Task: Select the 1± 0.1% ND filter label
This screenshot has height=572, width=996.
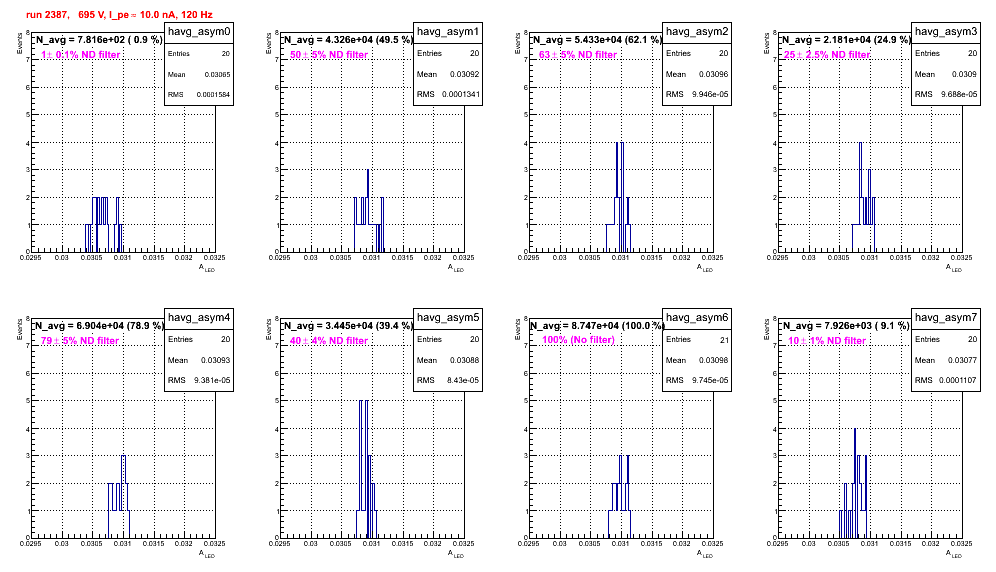Action: tap(81, 55)
